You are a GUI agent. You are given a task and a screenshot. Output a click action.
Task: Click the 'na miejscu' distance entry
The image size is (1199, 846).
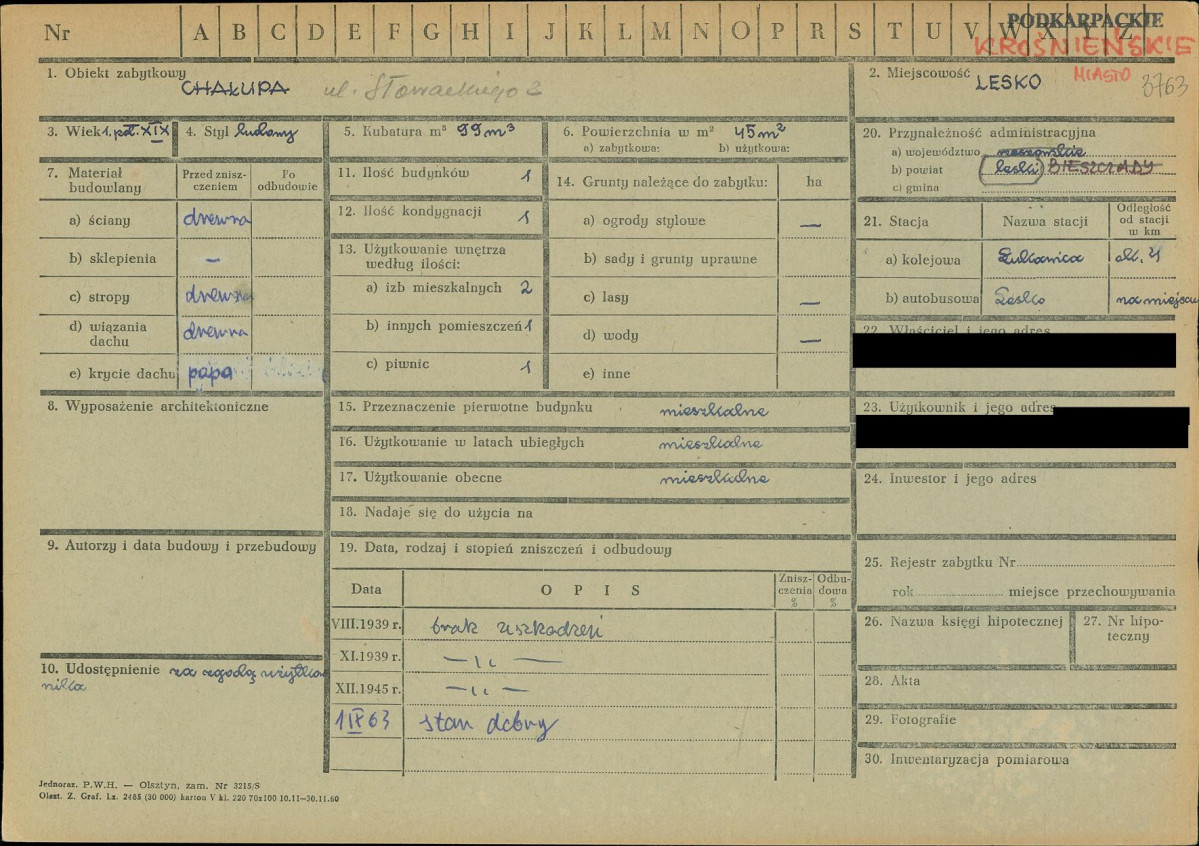pyautogui.click(x=1155, y=299)
